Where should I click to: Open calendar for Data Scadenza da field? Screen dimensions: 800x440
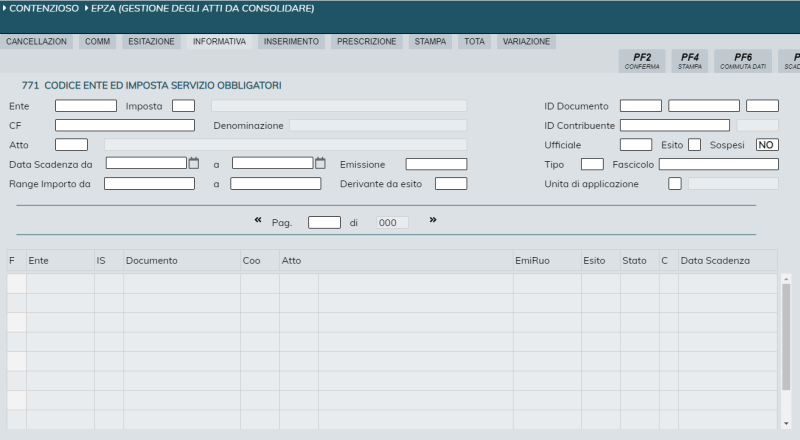[194, 163]
